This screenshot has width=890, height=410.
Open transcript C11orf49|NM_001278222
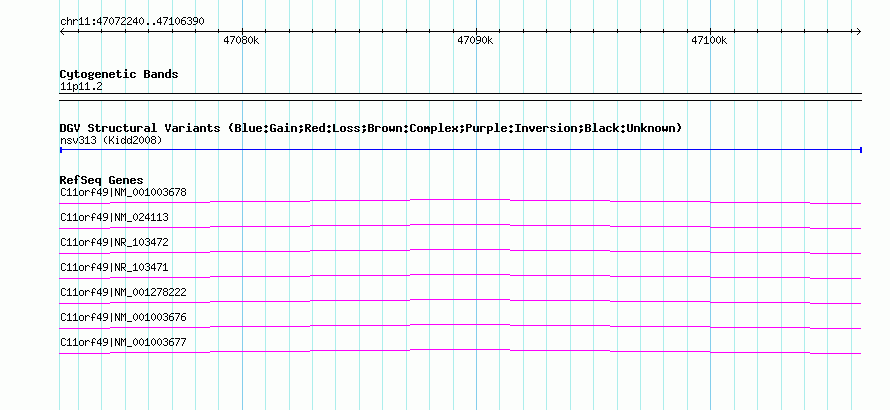pyautogui.click(x=123, y=292)
